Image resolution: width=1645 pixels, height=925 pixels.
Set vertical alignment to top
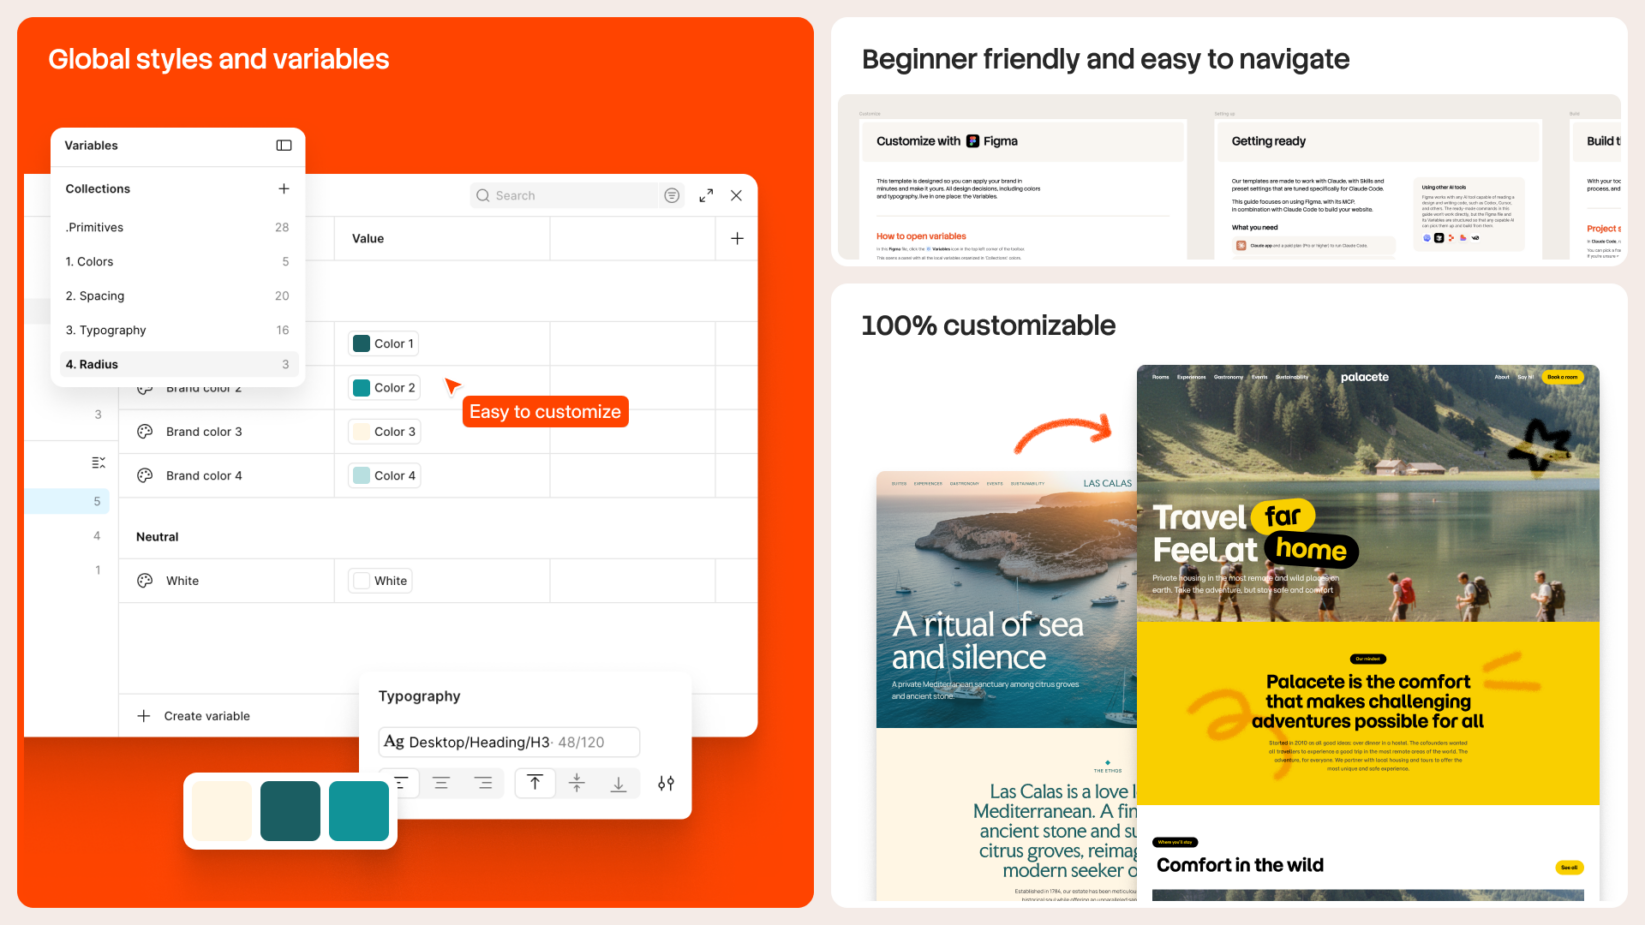click(535, 783)
